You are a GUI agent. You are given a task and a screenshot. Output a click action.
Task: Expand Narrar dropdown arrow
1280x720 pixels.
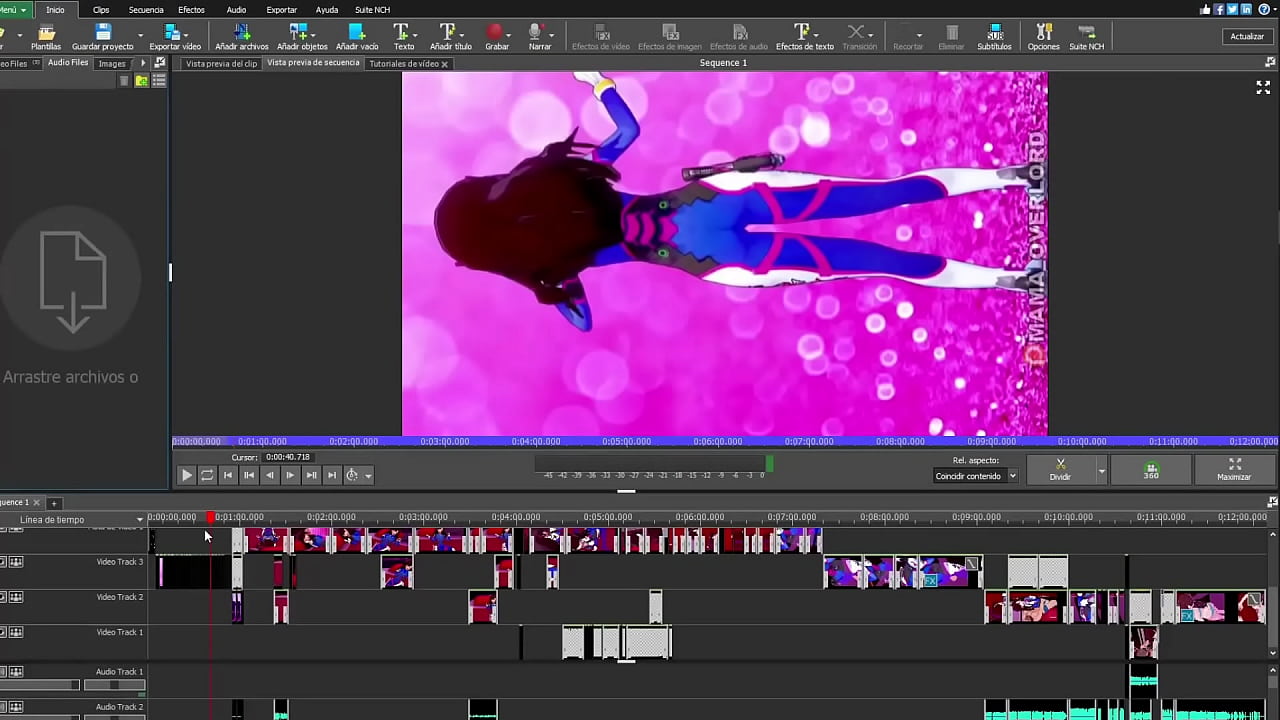click(549, 34)
